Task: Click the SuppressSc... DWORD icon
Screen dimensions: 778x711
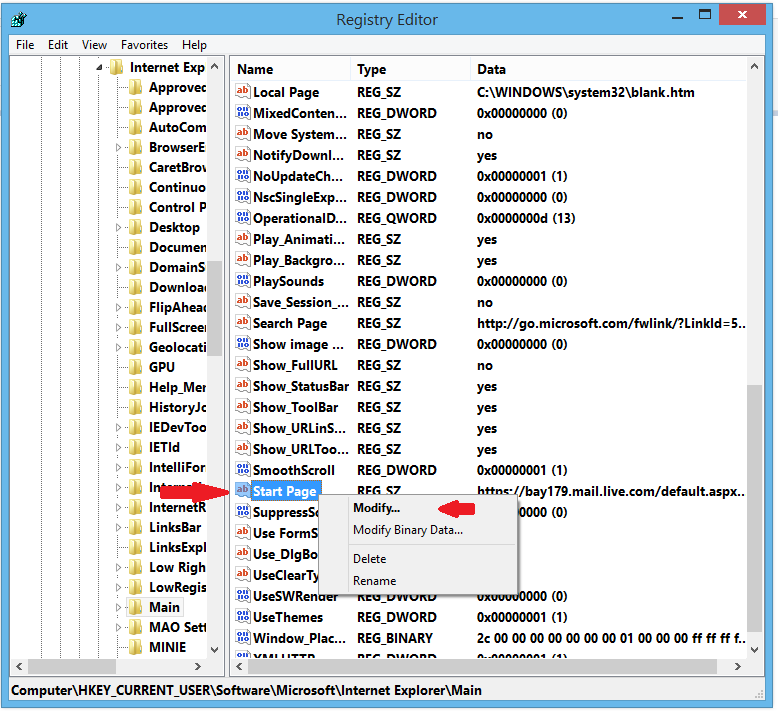Action: click(243, 511)
